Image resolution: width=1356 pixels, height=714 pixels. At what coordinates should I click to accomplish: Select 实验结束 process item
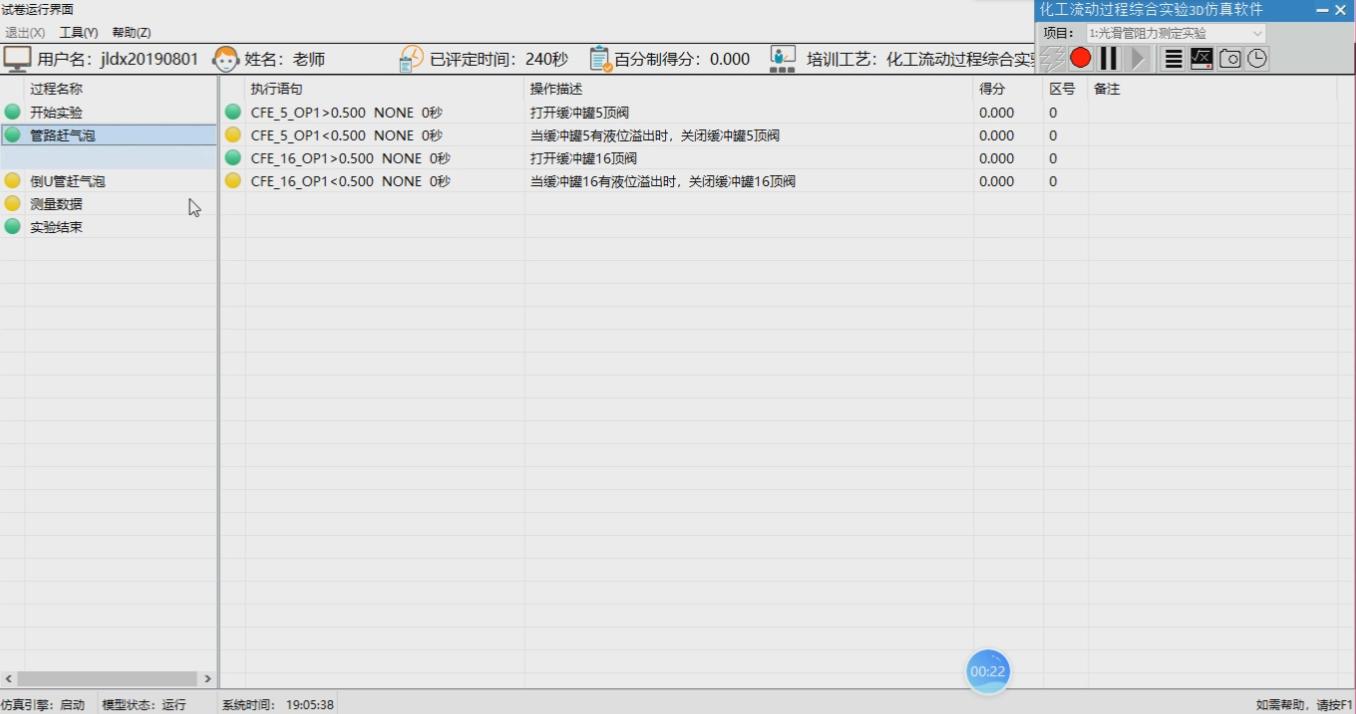56,227
